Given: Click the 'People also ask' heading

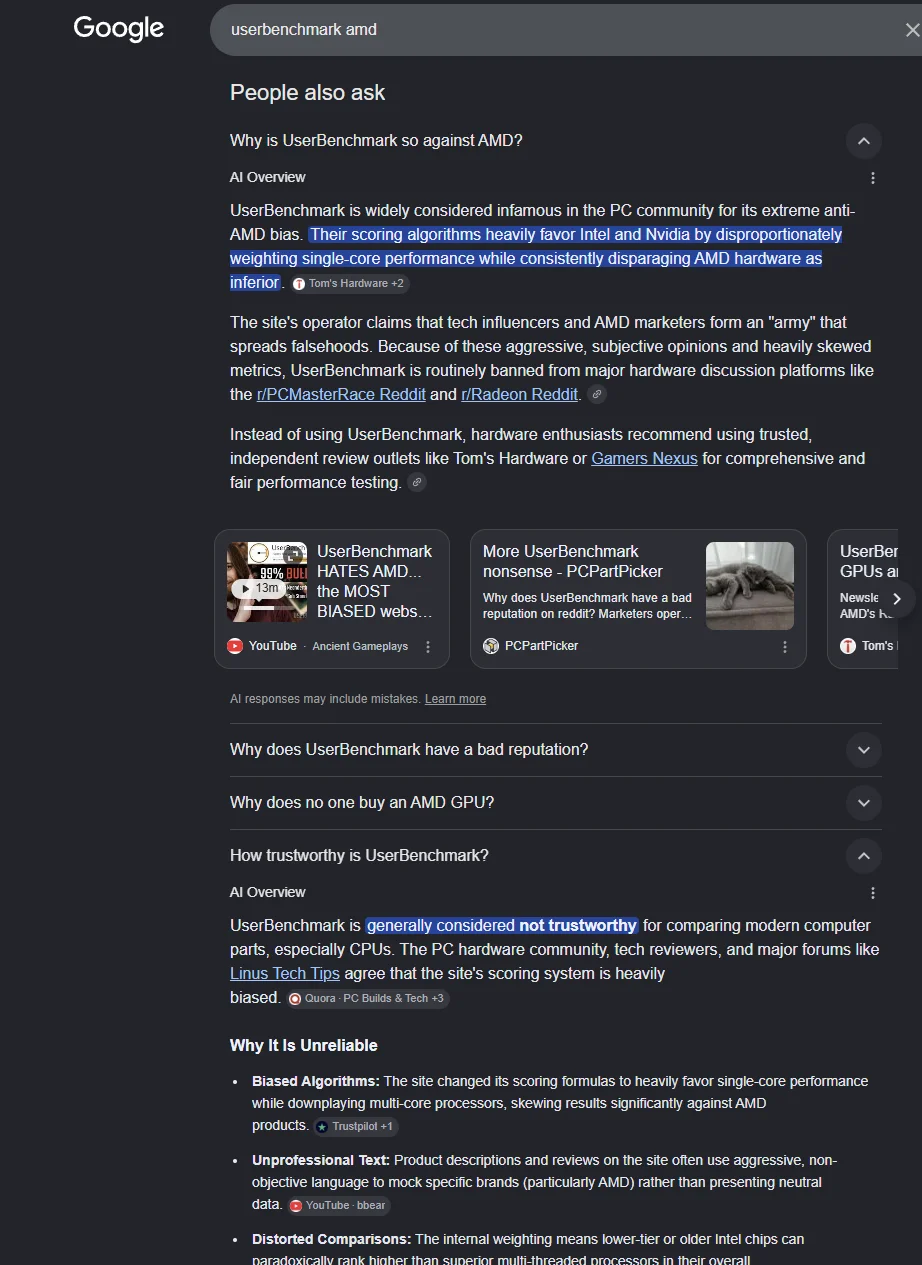Looking at the screenshot, I should tap(307, 93).
